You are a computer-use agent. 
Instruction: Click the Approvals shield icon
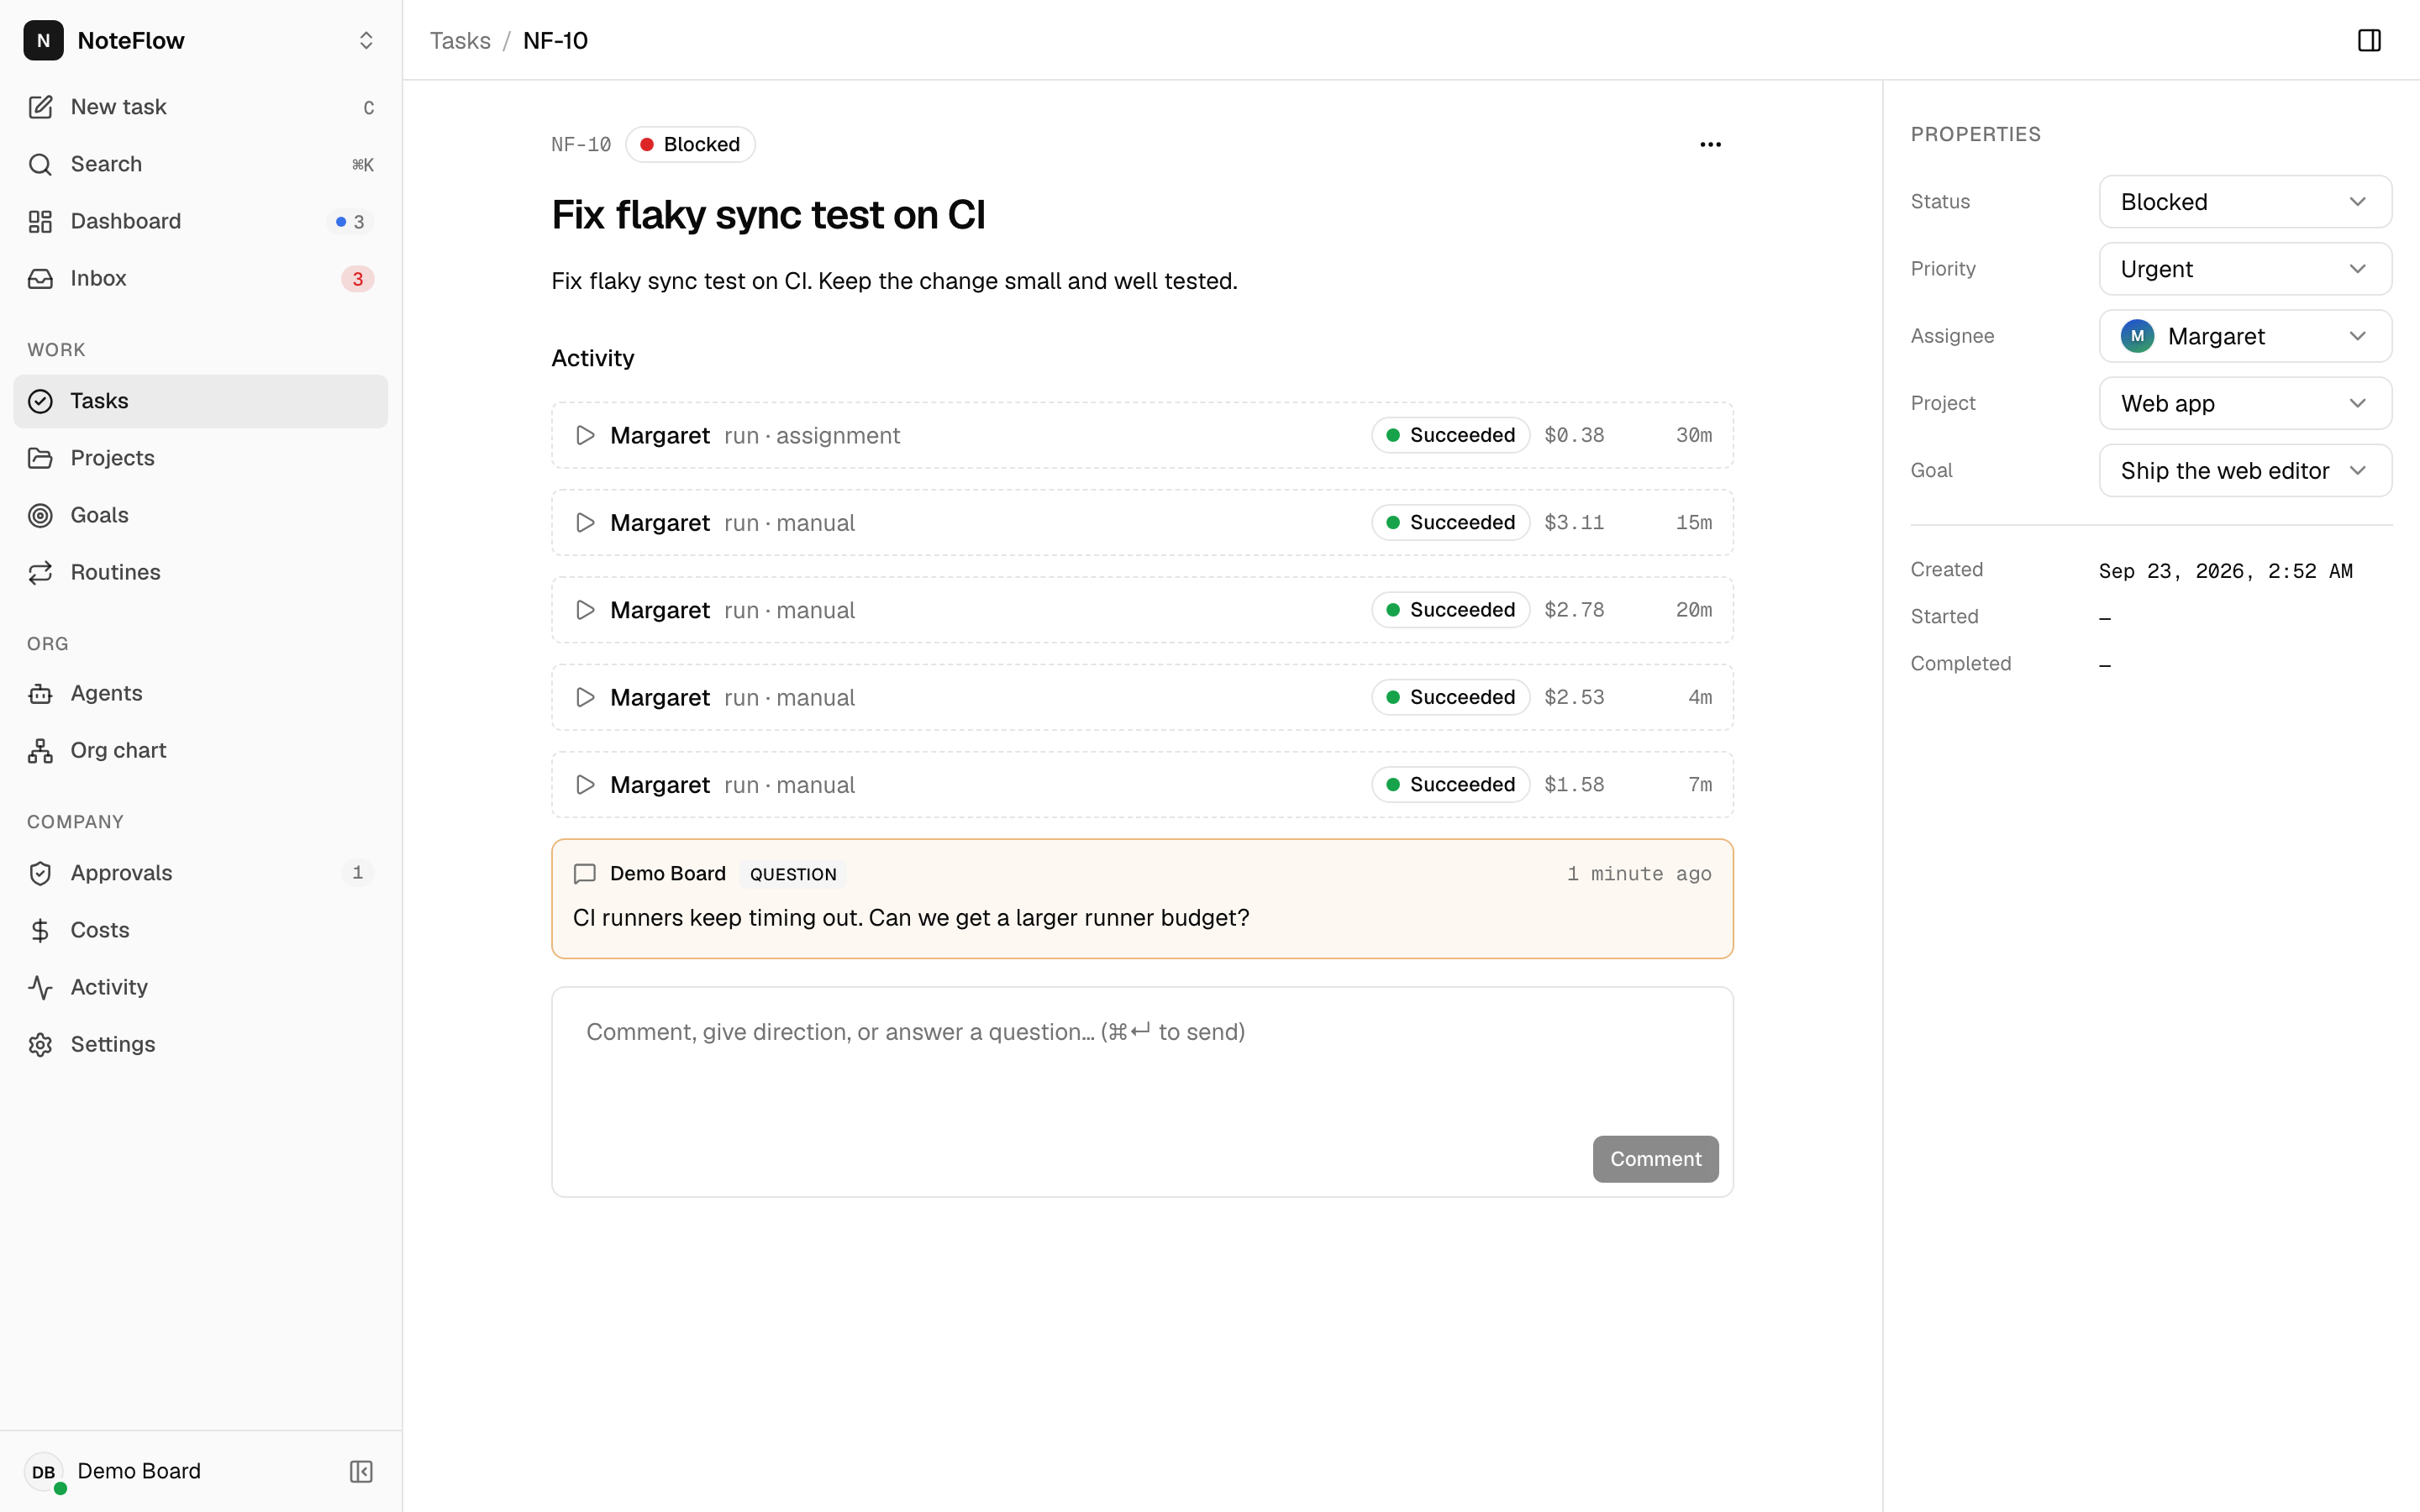(40, 873)
